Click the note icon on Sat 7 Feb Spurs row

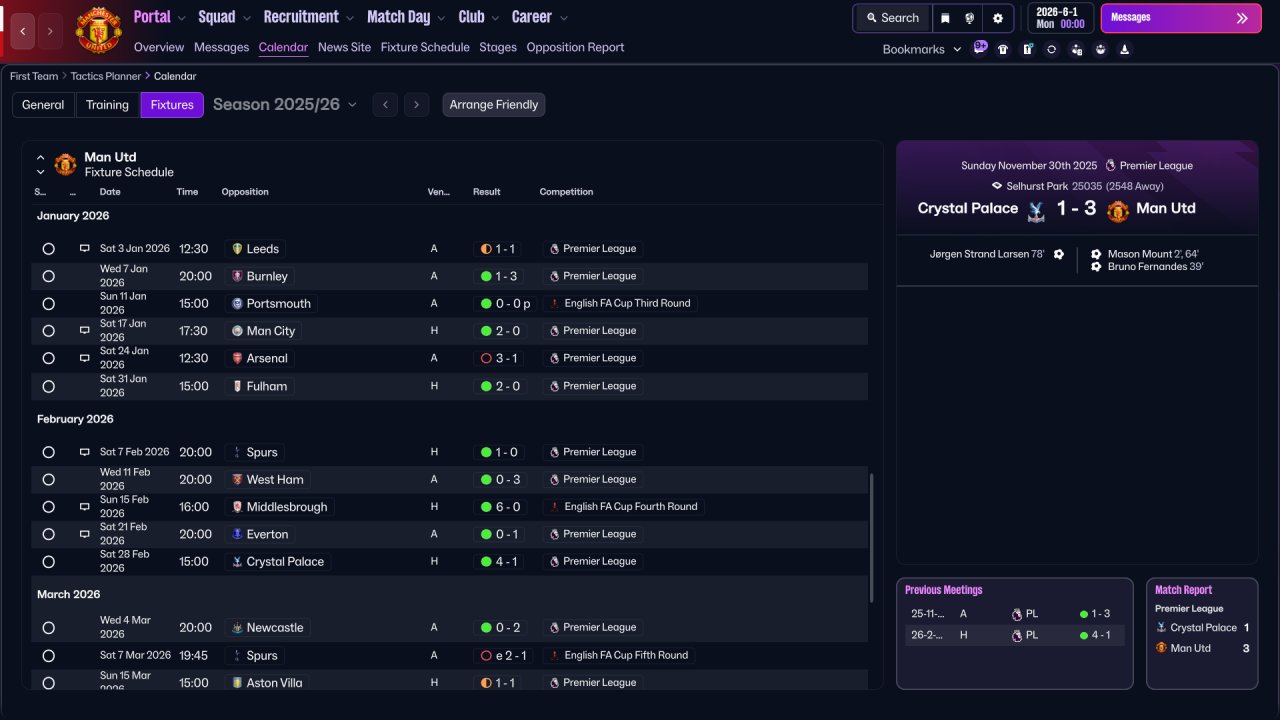85,452
